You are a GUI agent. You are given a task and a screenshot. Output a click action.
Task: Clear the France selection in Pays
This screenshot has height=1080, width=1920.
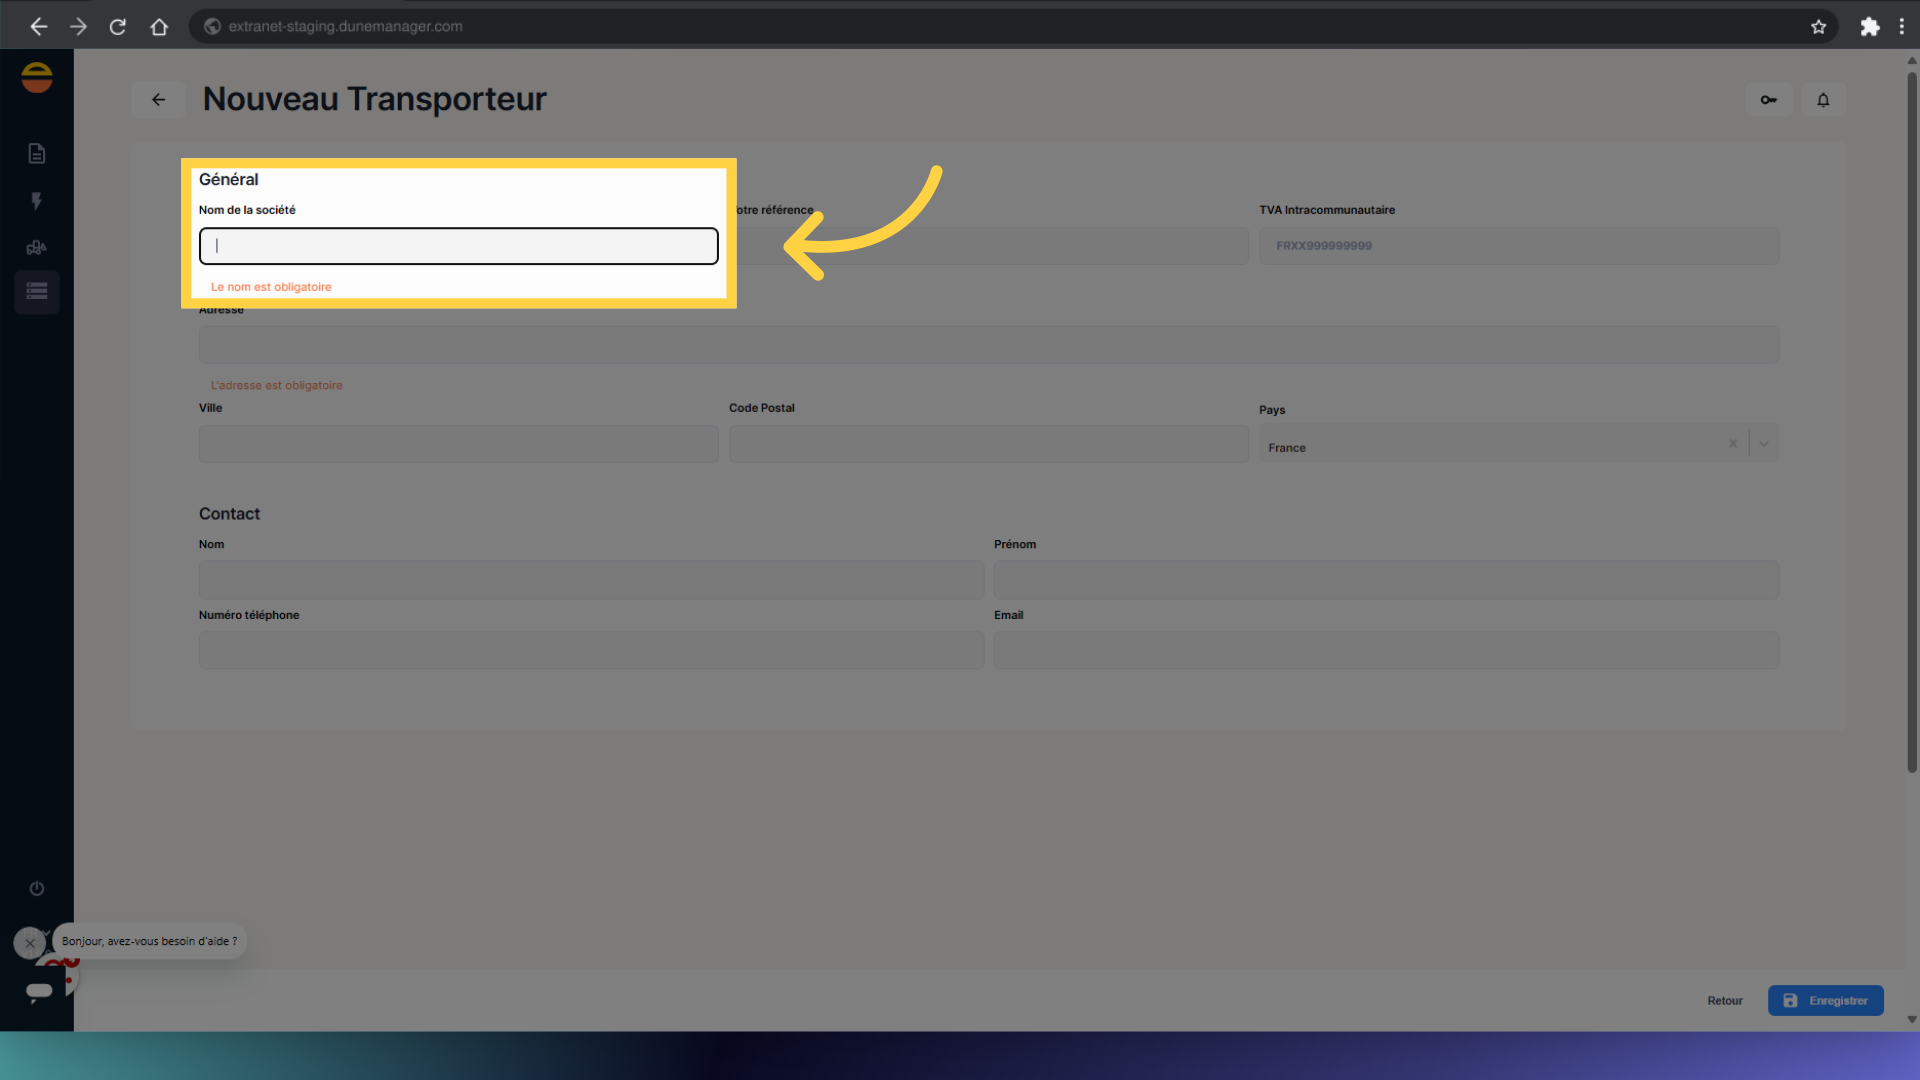click(1733, 444)
